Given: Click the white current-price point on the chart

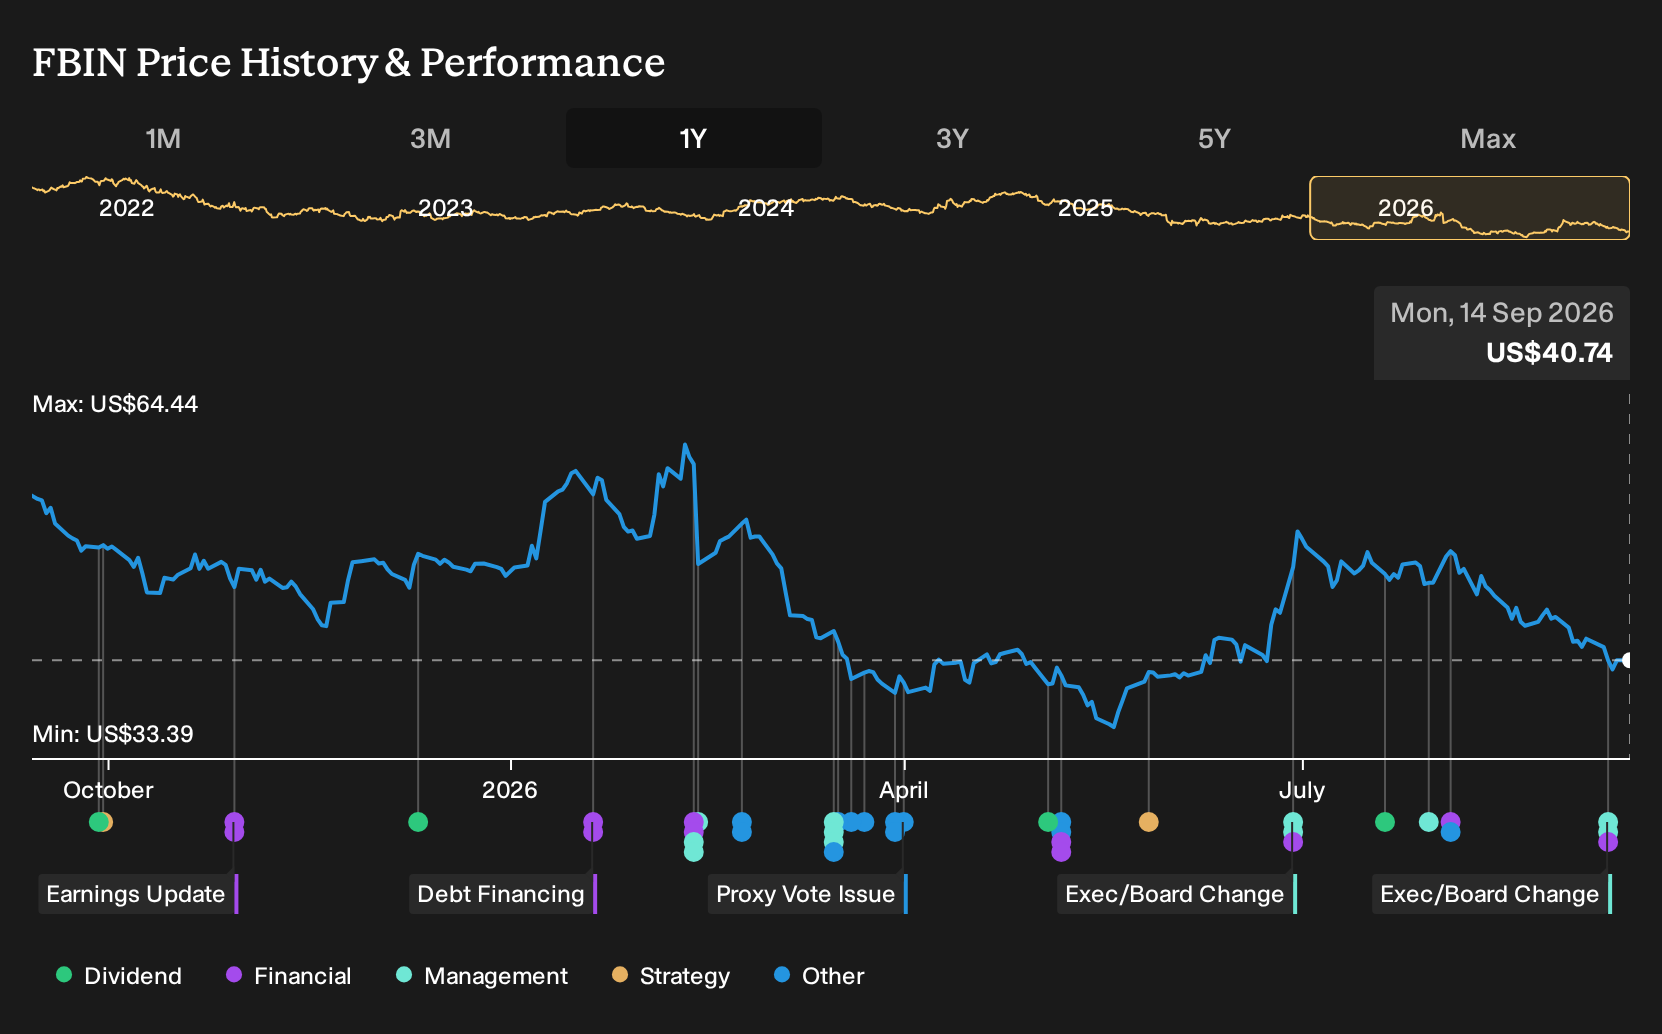Looking at the screenshot, I should coord(1627,660).
